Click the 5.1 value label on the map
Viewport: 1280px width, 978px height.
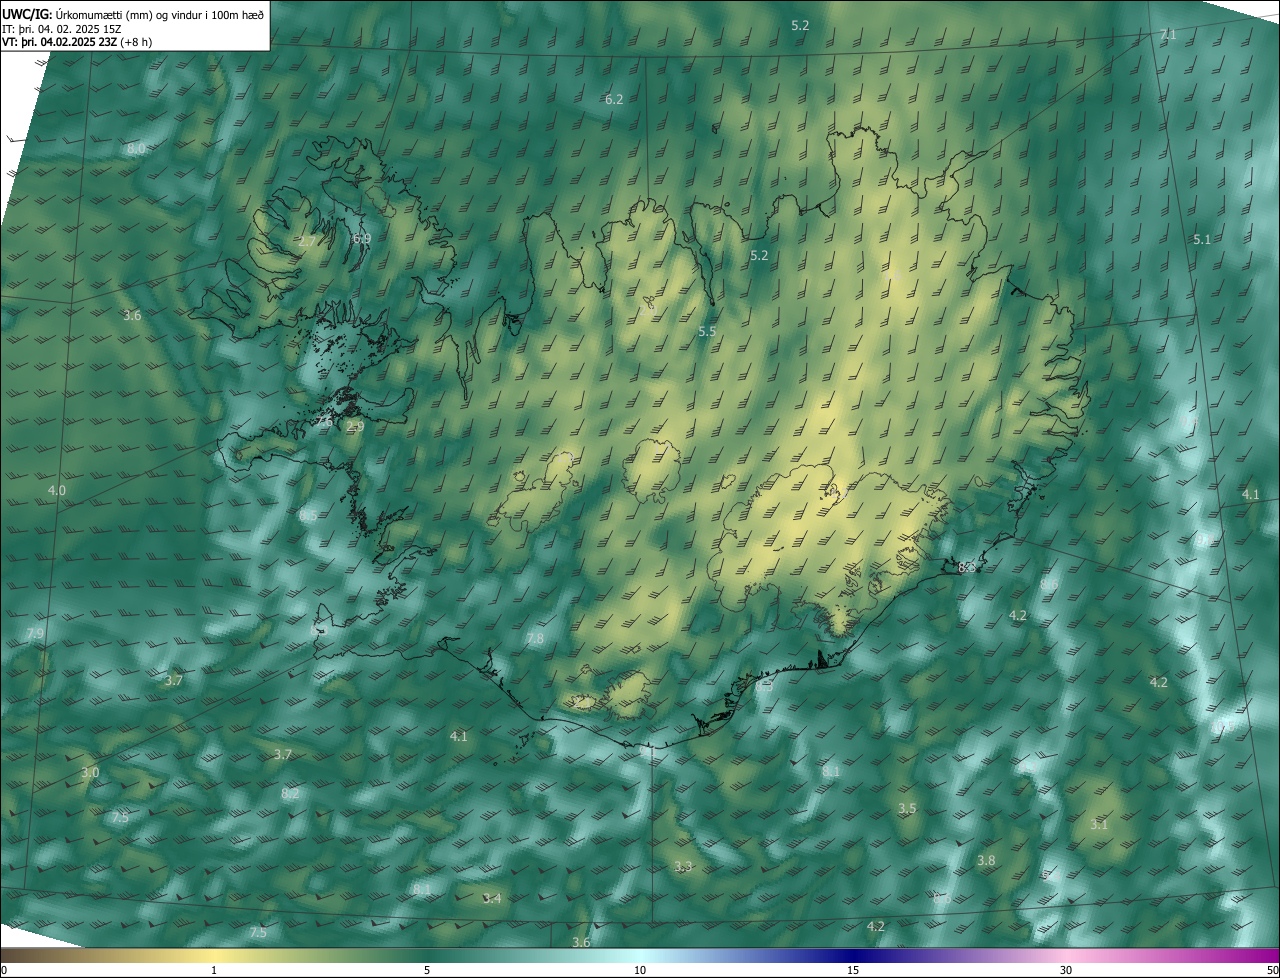point(1202,239)
